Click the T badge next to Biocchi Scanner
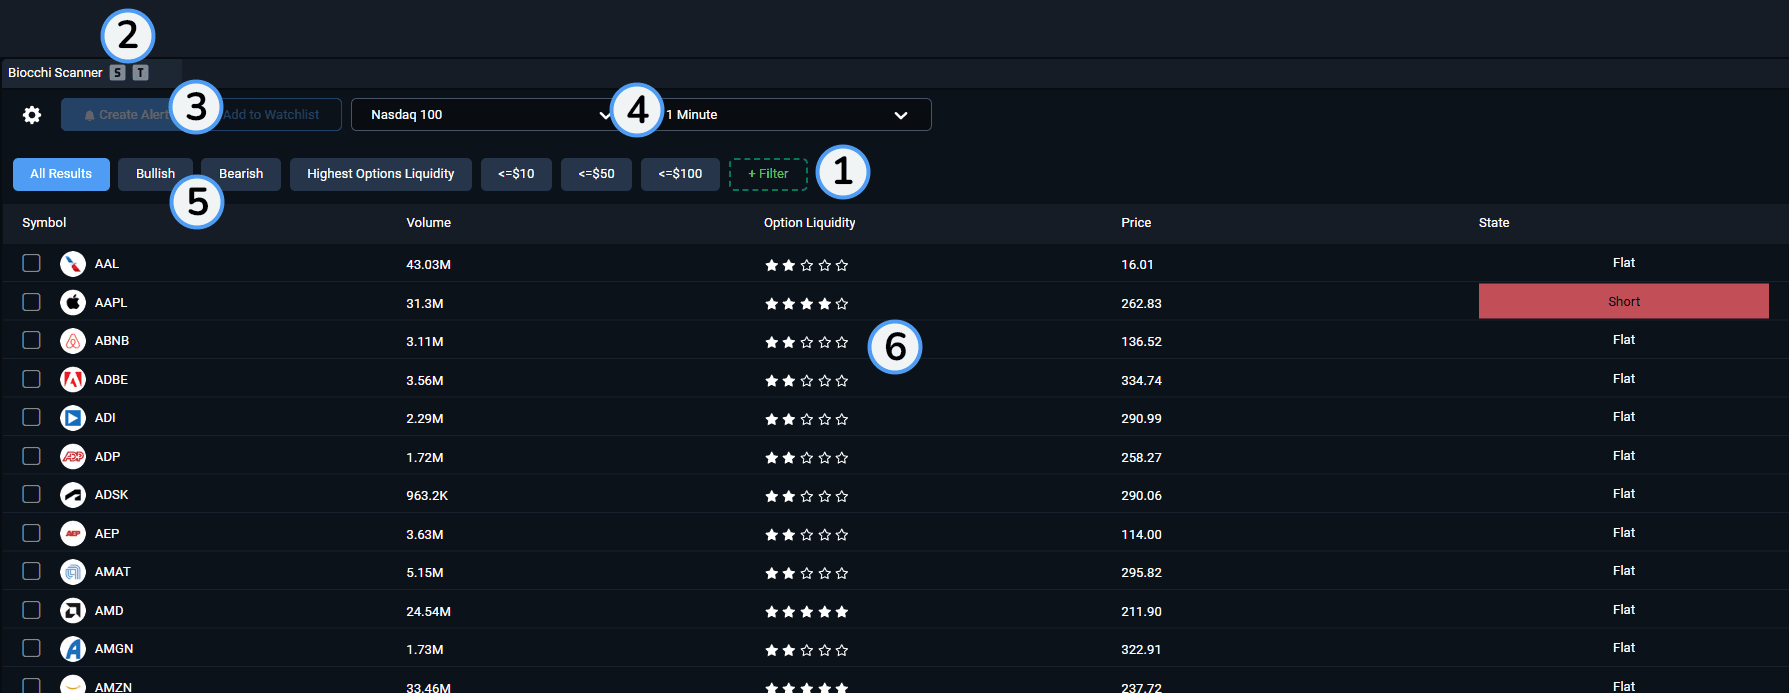Screen dimensions: 1789x693 pos(141,72)
